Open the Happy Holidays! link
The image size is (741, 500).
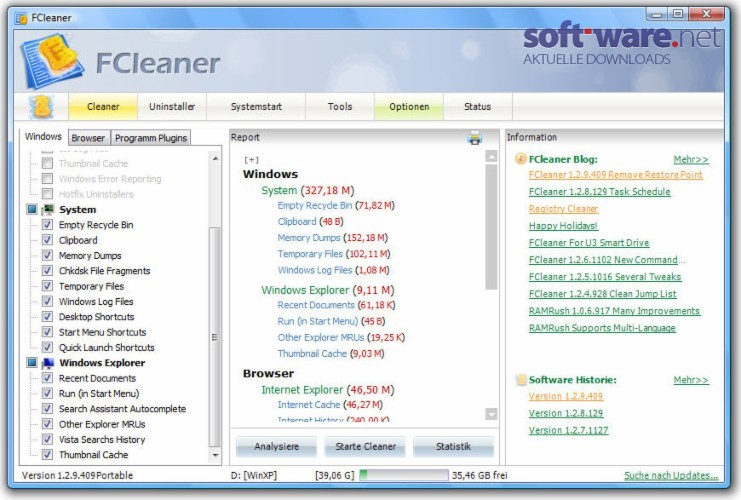[563, 226]
